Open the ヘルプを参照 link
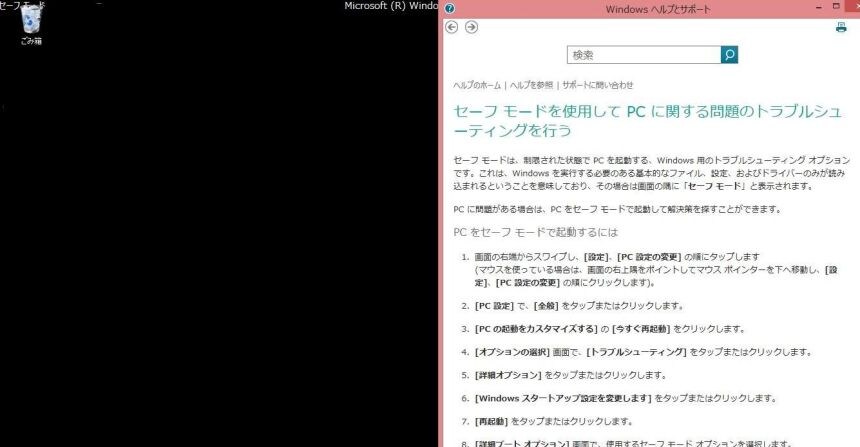 (531, 85)
